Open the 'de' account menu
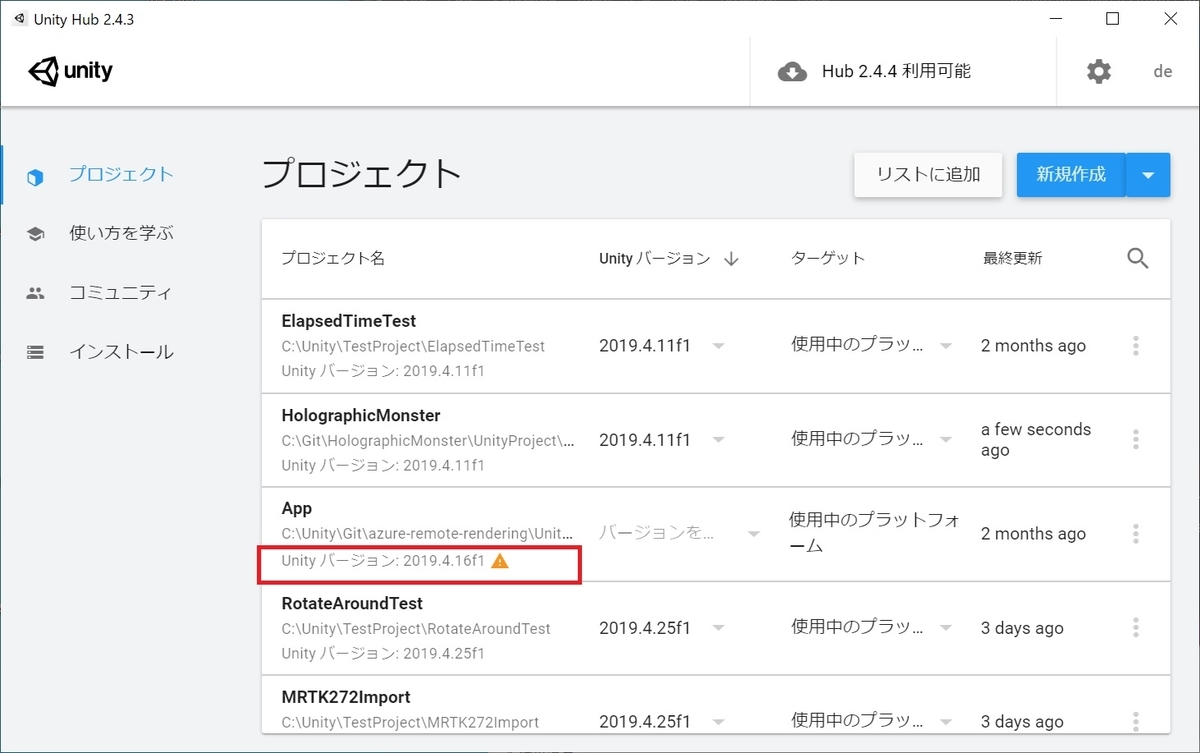This screenshot has height=753, width=1200. click(x=1163, y=72)
